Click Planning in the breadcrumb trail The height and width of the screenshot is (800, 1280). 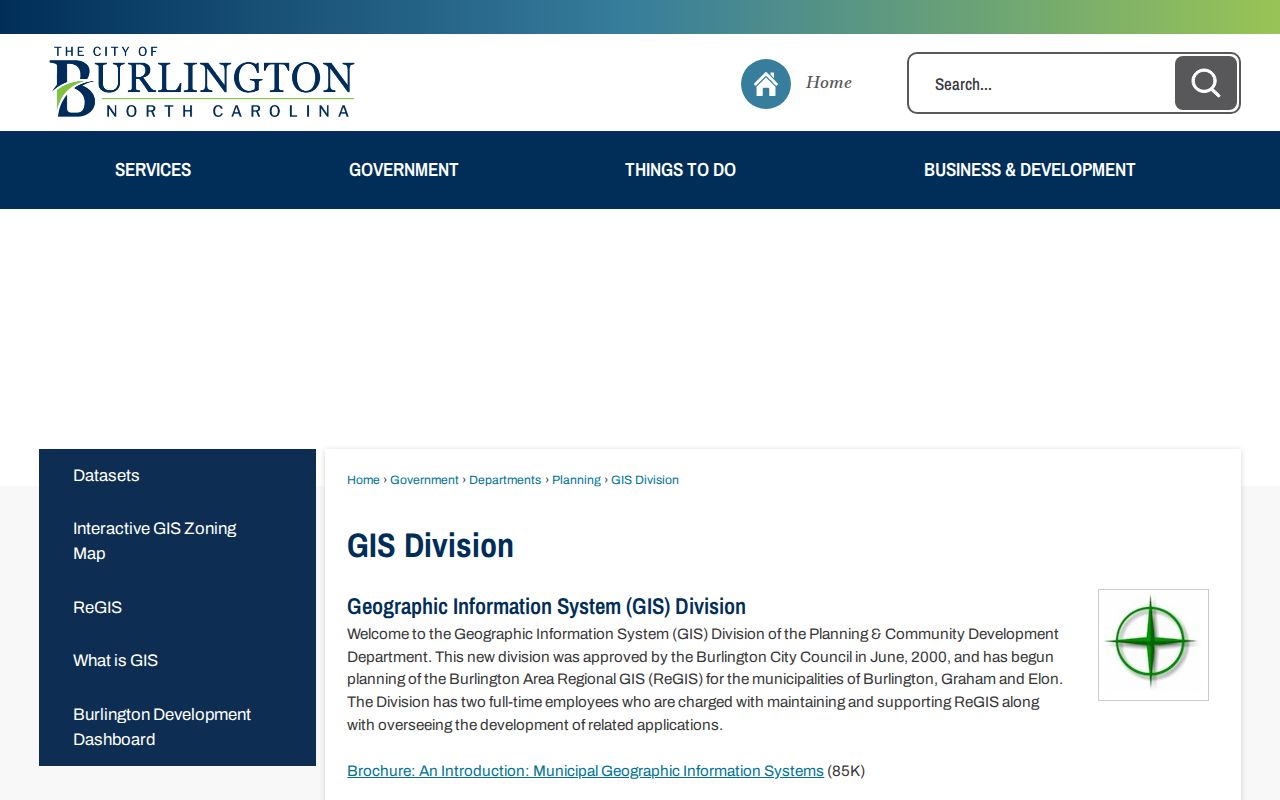click(576, 480)
